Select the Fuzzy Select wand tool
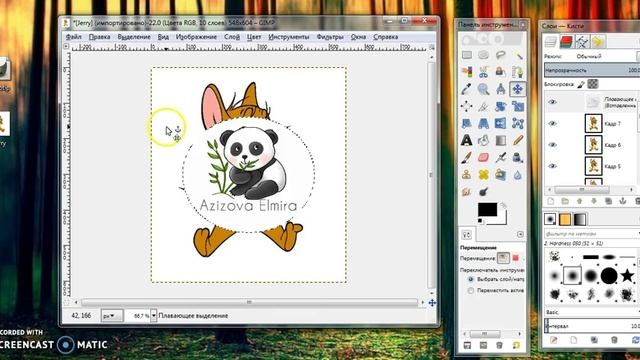 point(518,55)
